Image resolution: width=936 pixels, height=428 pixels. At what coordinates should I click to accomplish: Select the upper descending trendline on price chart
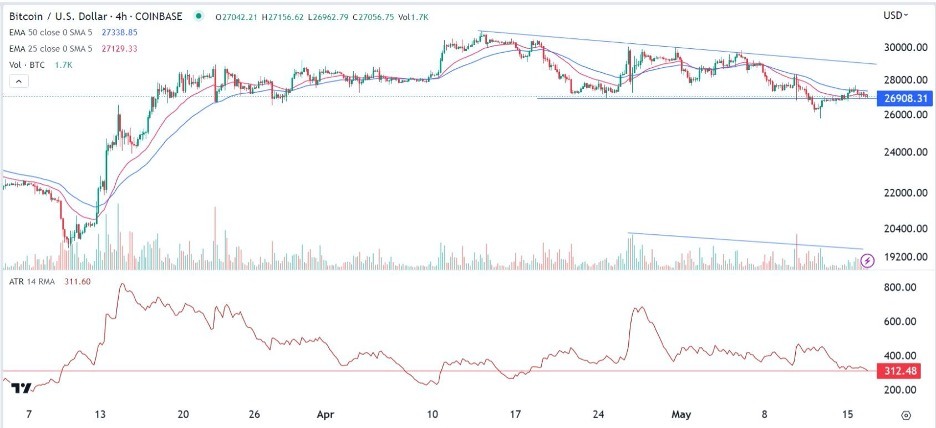(x=678, y=47)
